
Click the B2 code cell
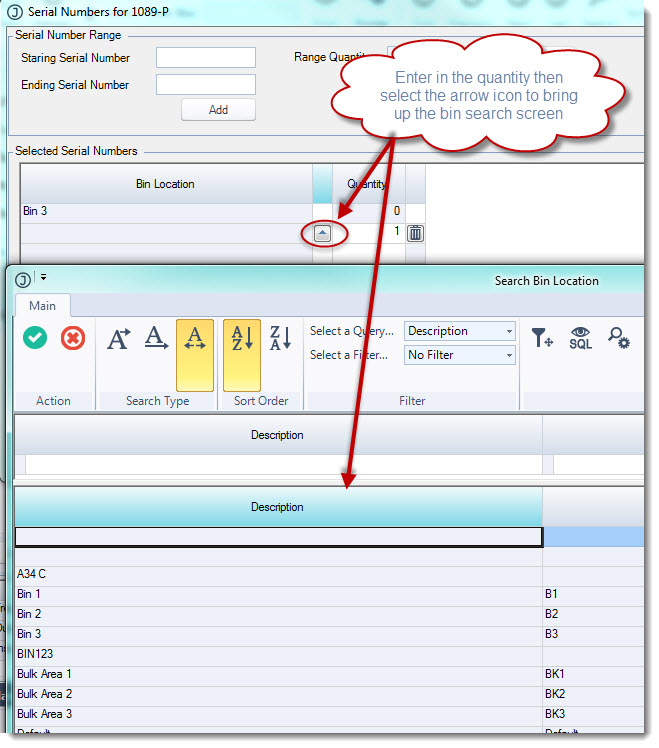[x=593, y=613]
